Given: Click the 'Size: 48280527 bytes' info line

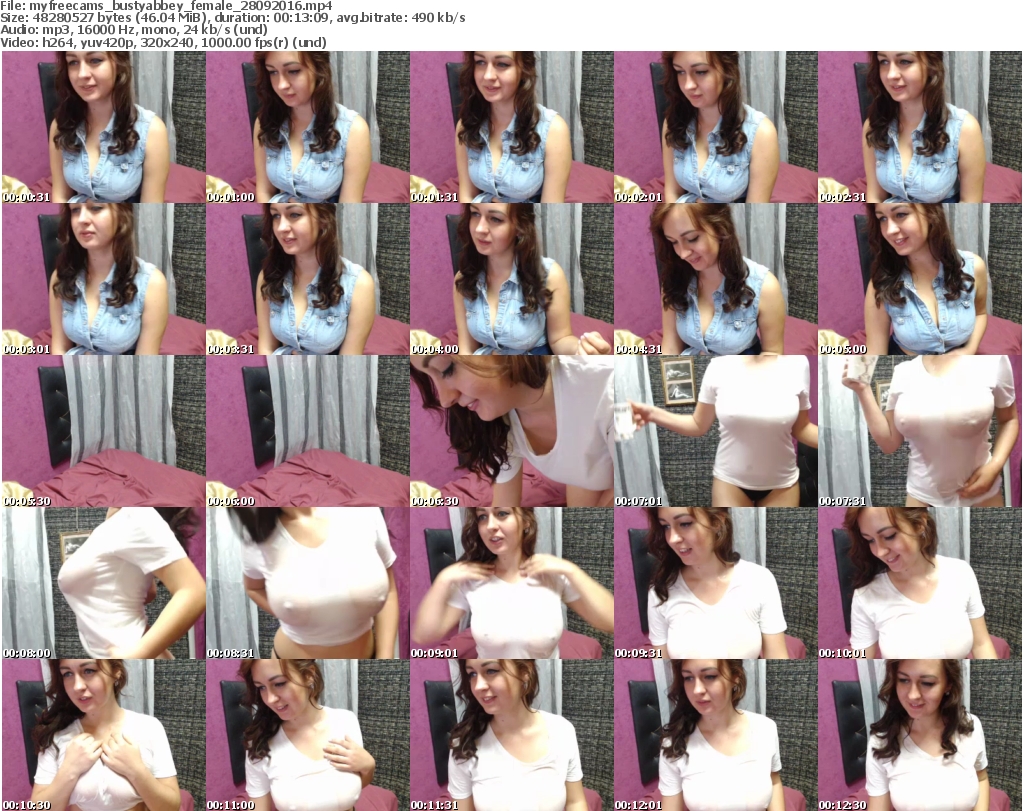Looking at the screenshot, I should tap(232, 18).
